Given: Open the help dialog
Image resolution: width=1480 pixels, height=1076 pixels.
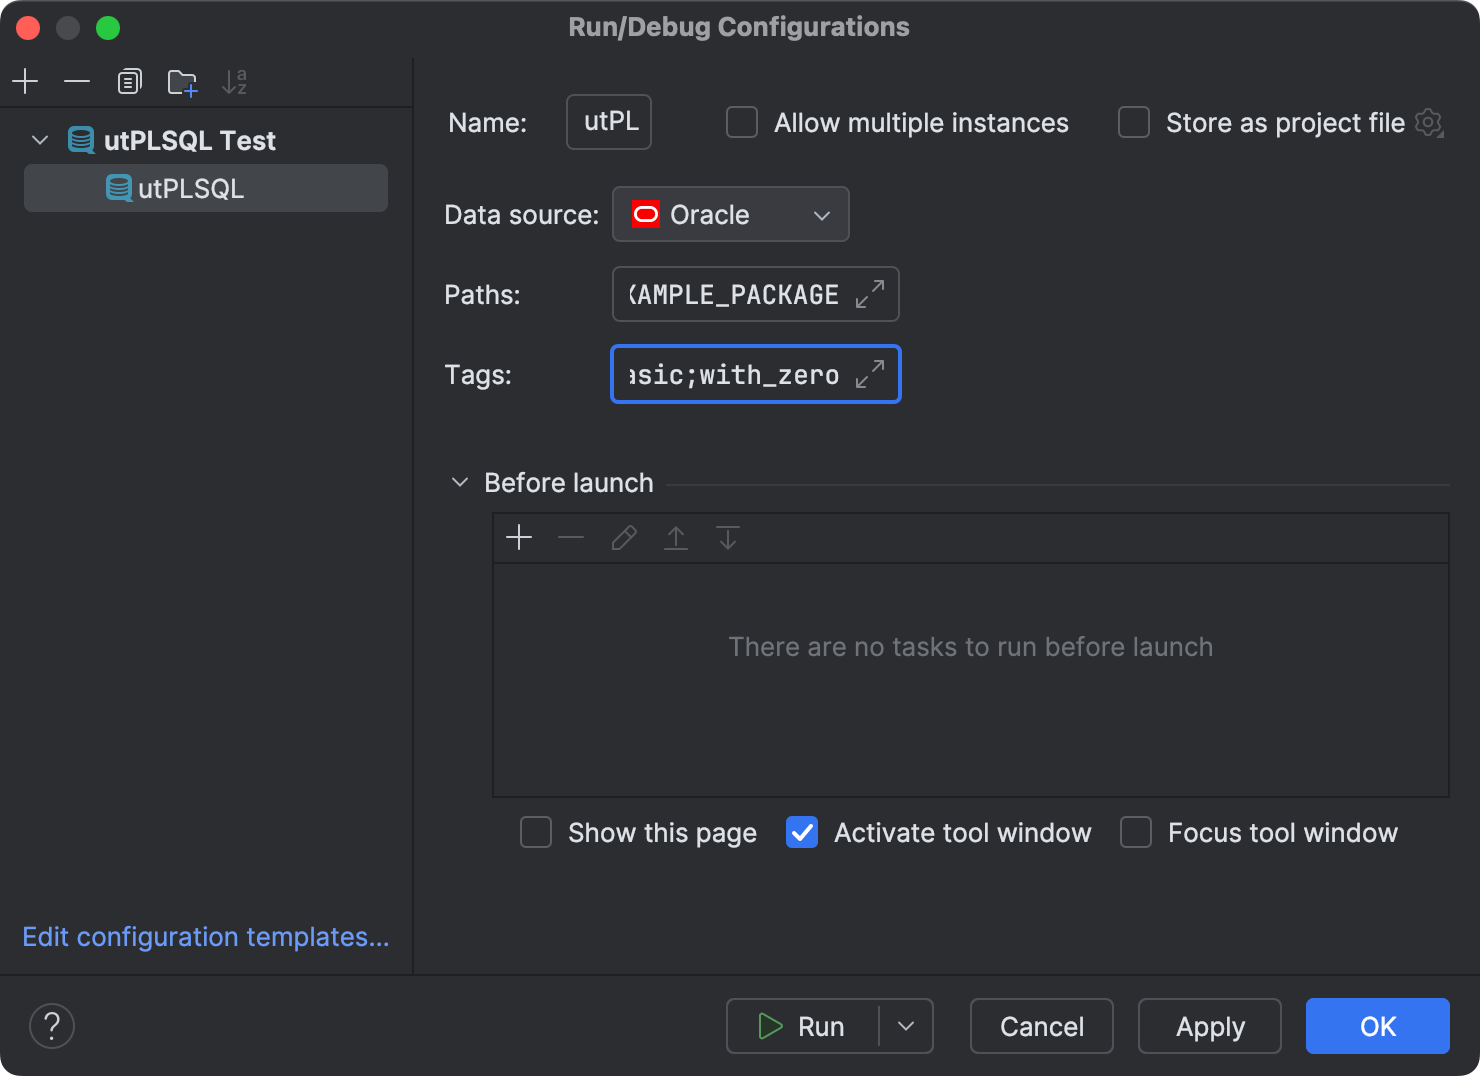Looking at the screenshot, I should click(x=51, y=1025).
